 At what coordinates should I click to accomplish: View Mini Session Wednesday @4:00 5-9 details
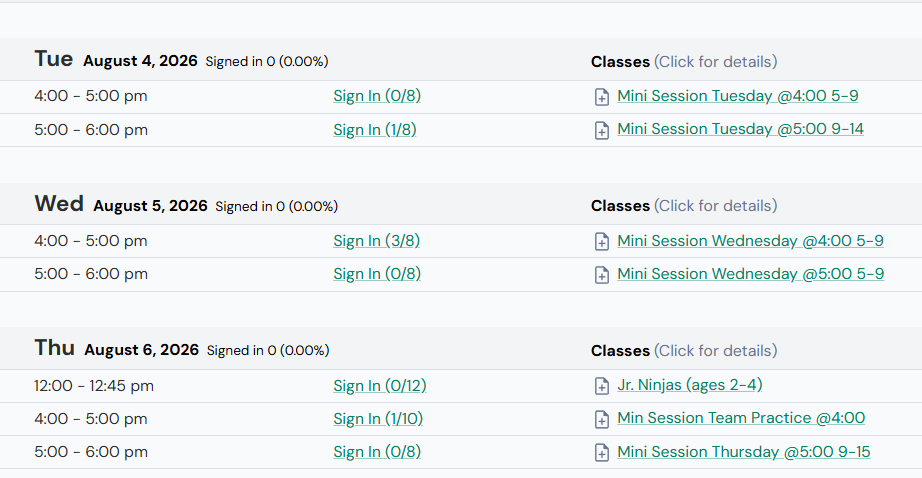750,241
